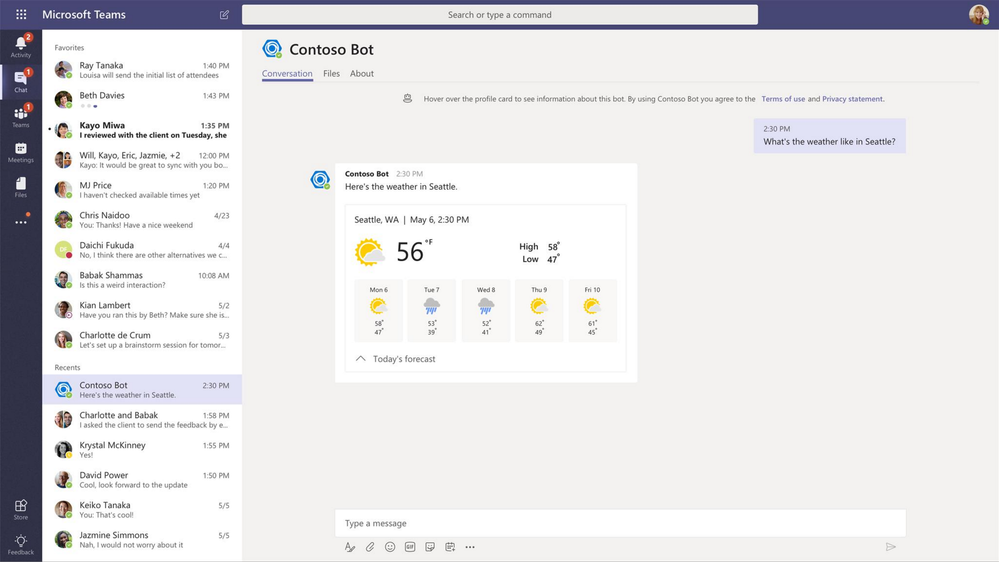Click the search or command box
Viewport: 999px width, 562px height.
(500, 15)
